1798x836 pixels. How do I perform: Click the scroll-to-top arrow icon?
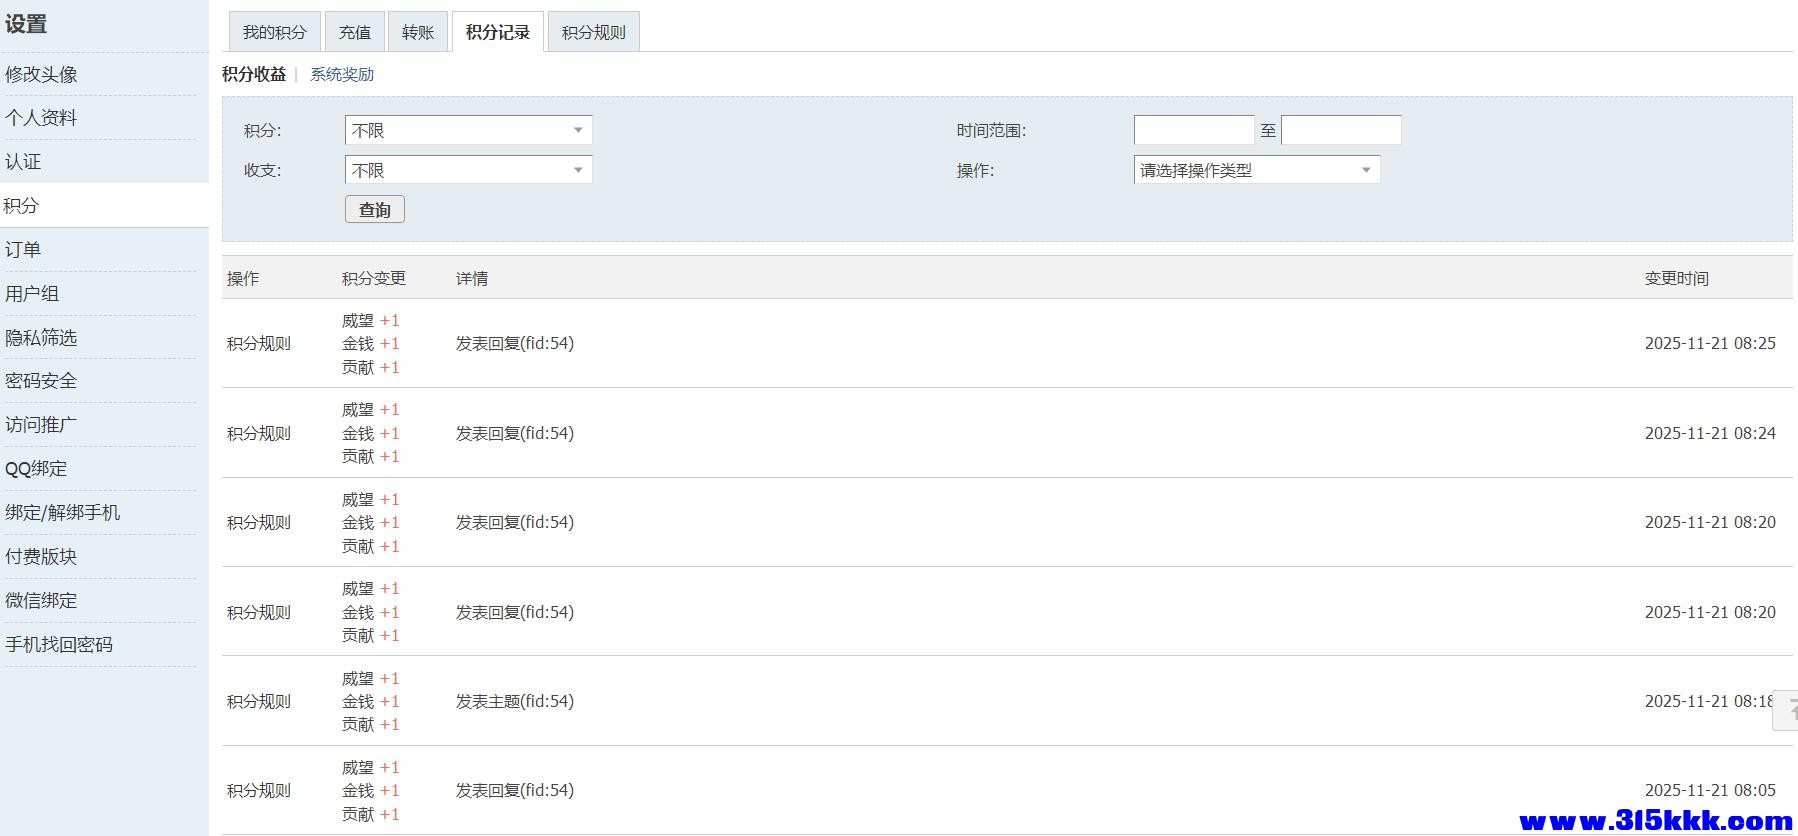pos(1787,710)
